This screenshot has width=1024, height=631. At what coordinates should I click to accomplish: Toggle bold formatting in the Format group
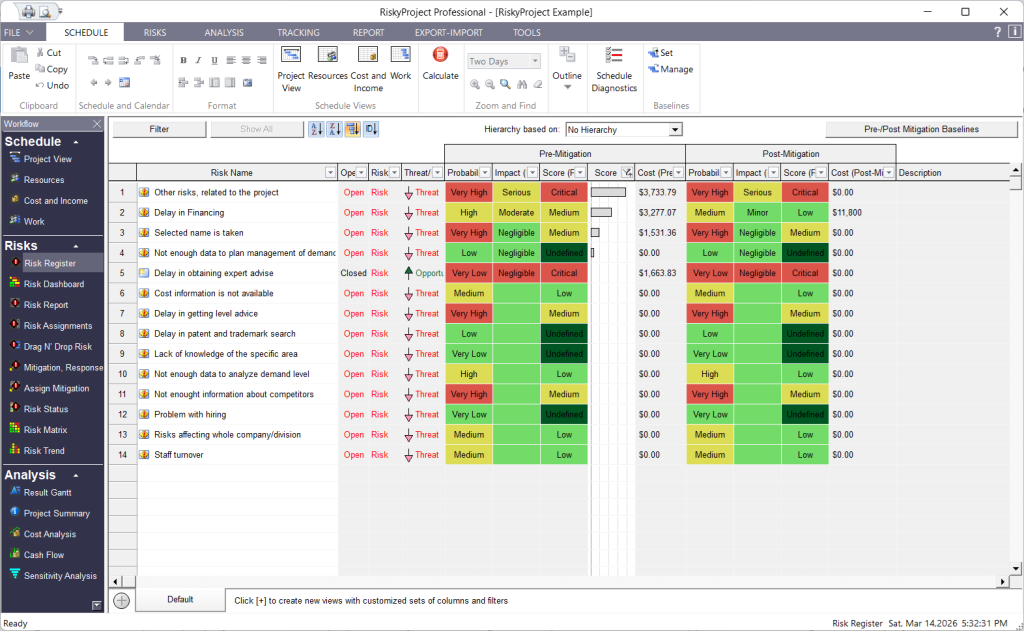pyautogui.click(x=184, y=60)
